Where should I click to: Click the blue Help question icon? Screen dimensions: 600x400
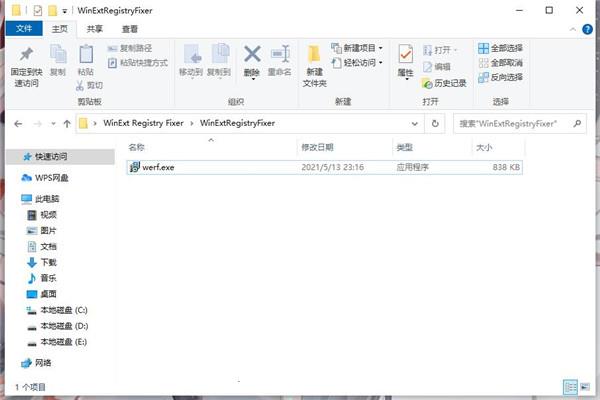coord(587,29)
